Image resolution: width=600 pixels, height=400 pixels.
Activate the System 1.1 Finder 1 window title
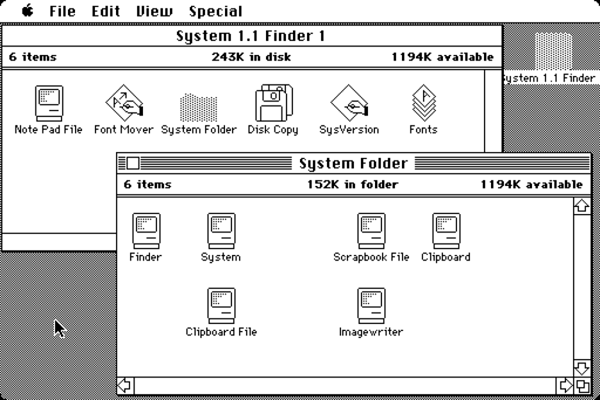click(251, 36)
